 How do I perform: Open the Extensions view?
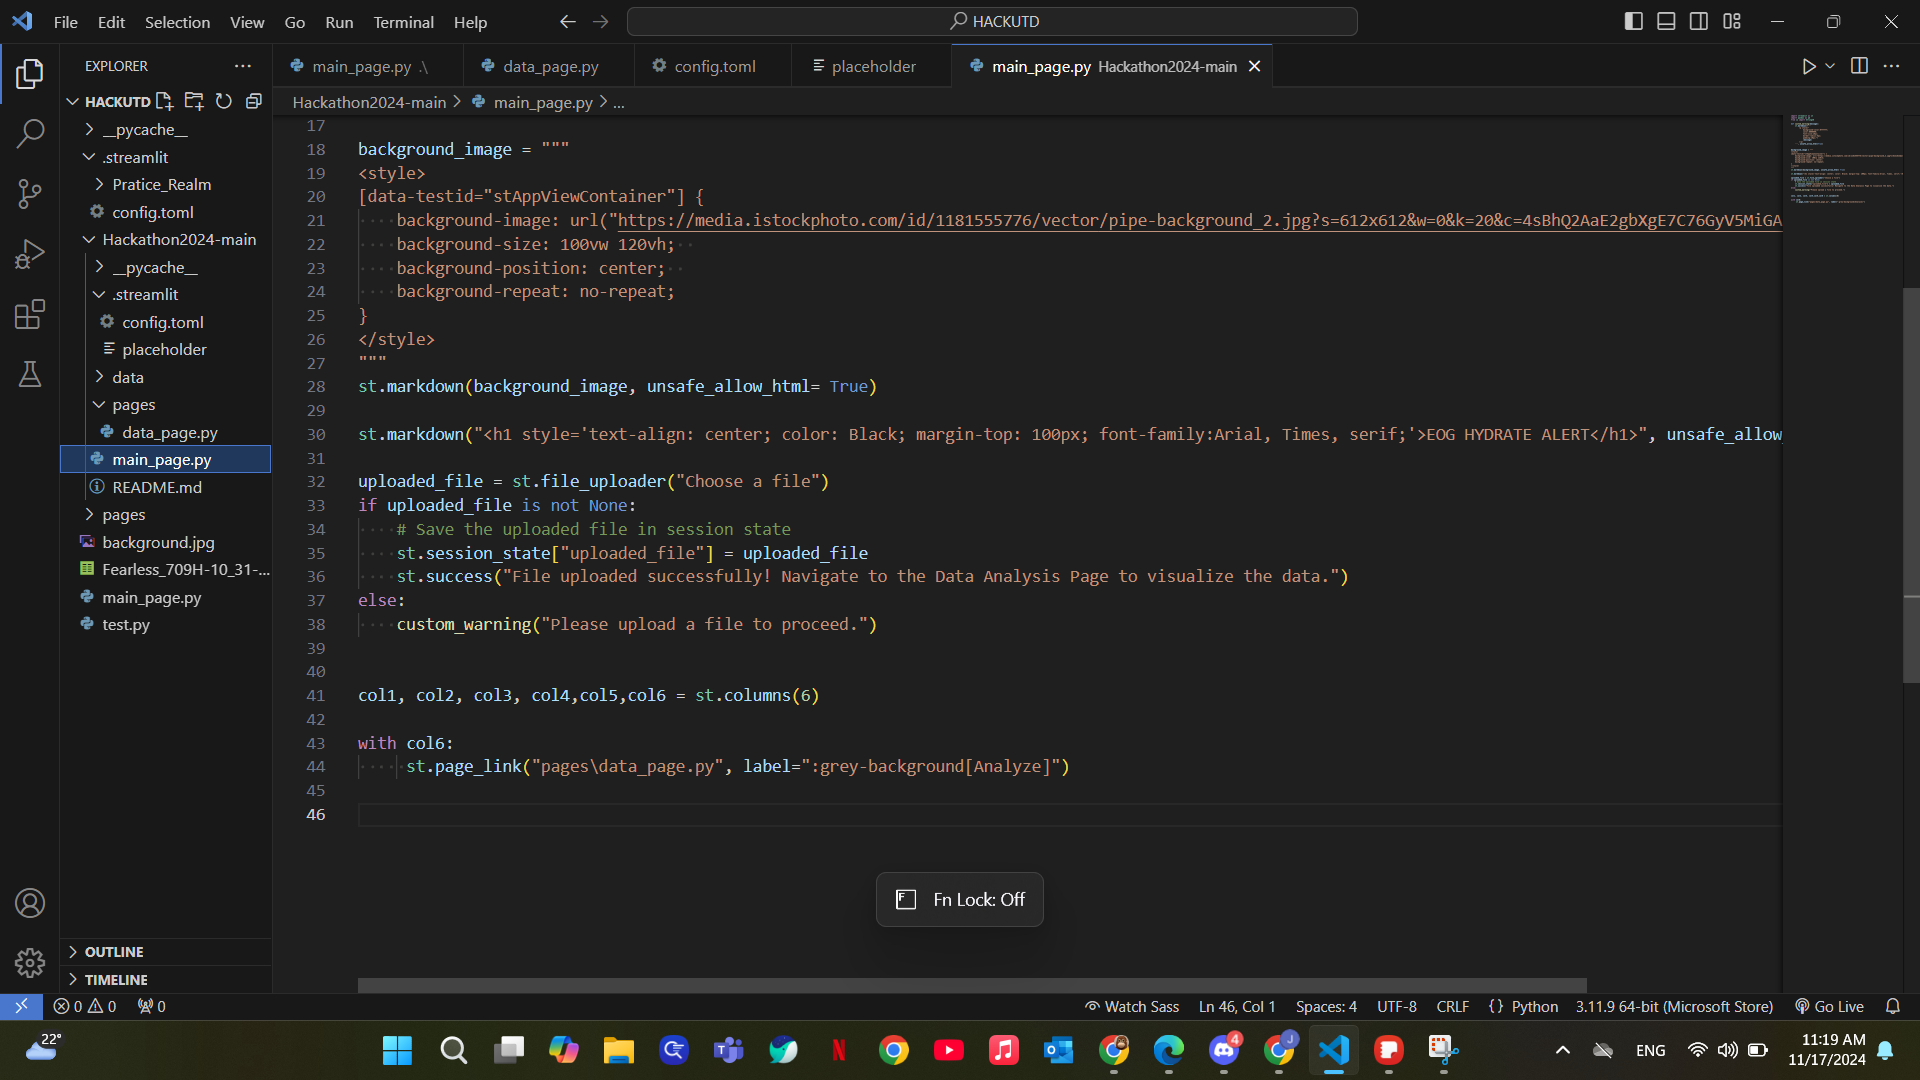point(30,315)
